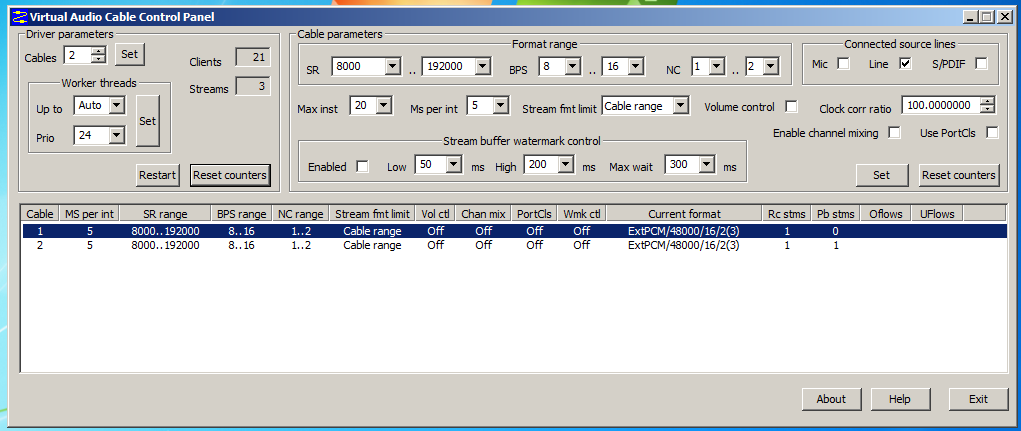The image size is (1021, 431).
Task: Open the minimum BPS 8 dropdown
Action: tap(572, 66)
